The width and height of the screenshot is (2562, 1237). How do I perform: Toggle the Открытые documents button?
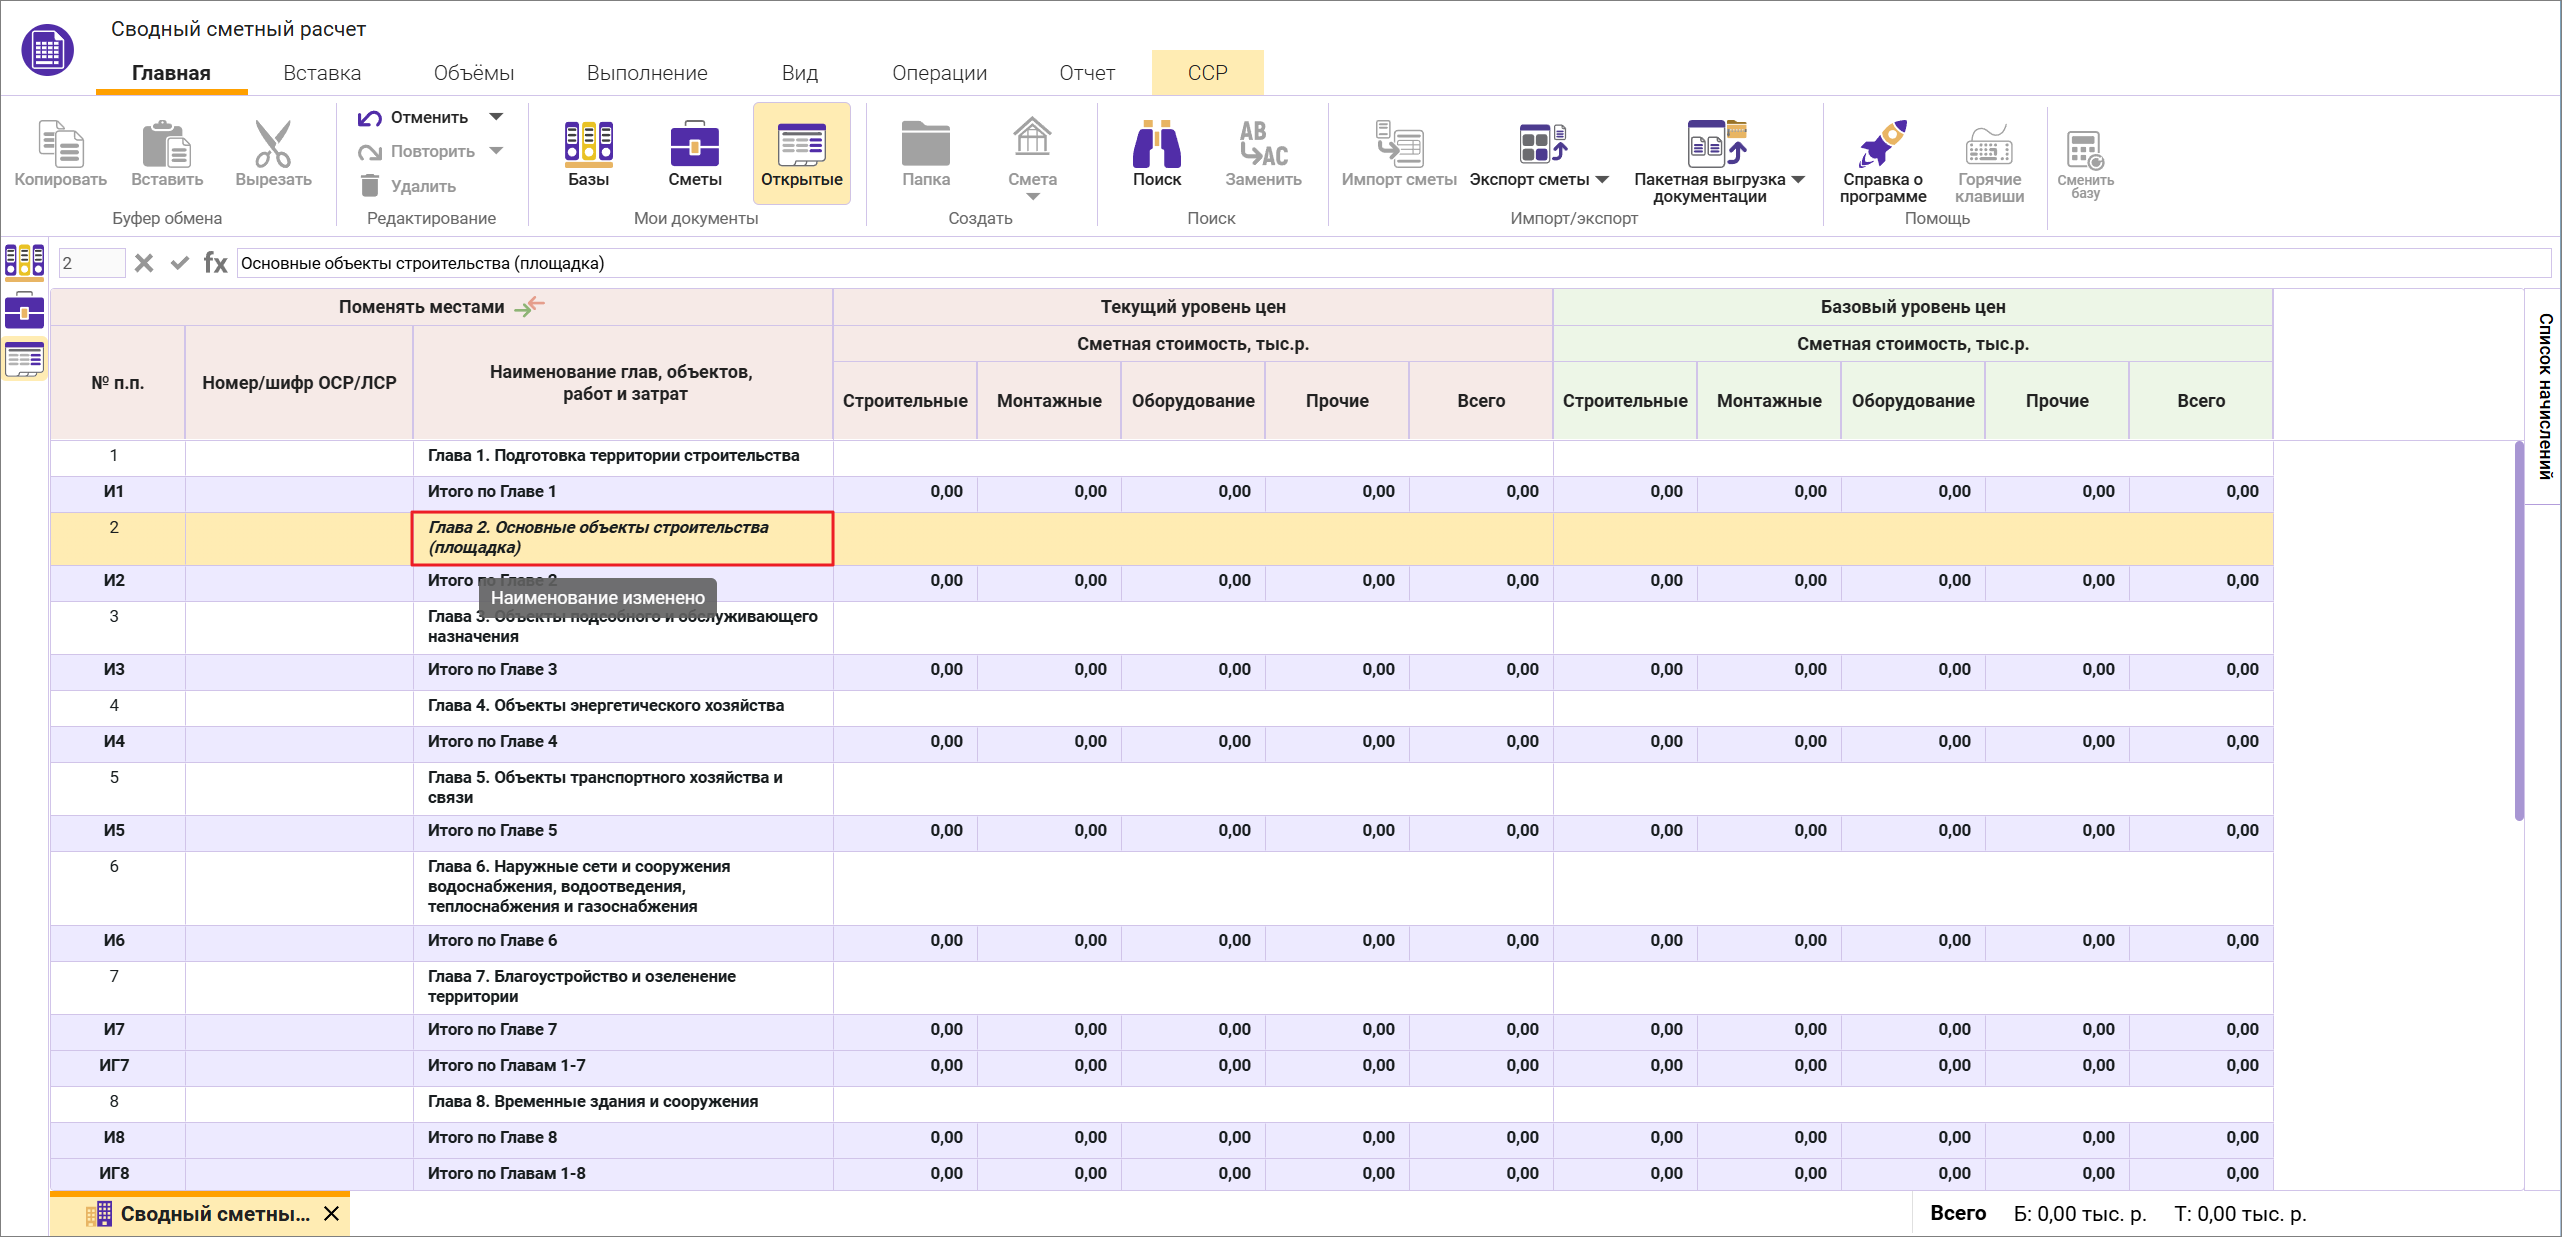801,153
